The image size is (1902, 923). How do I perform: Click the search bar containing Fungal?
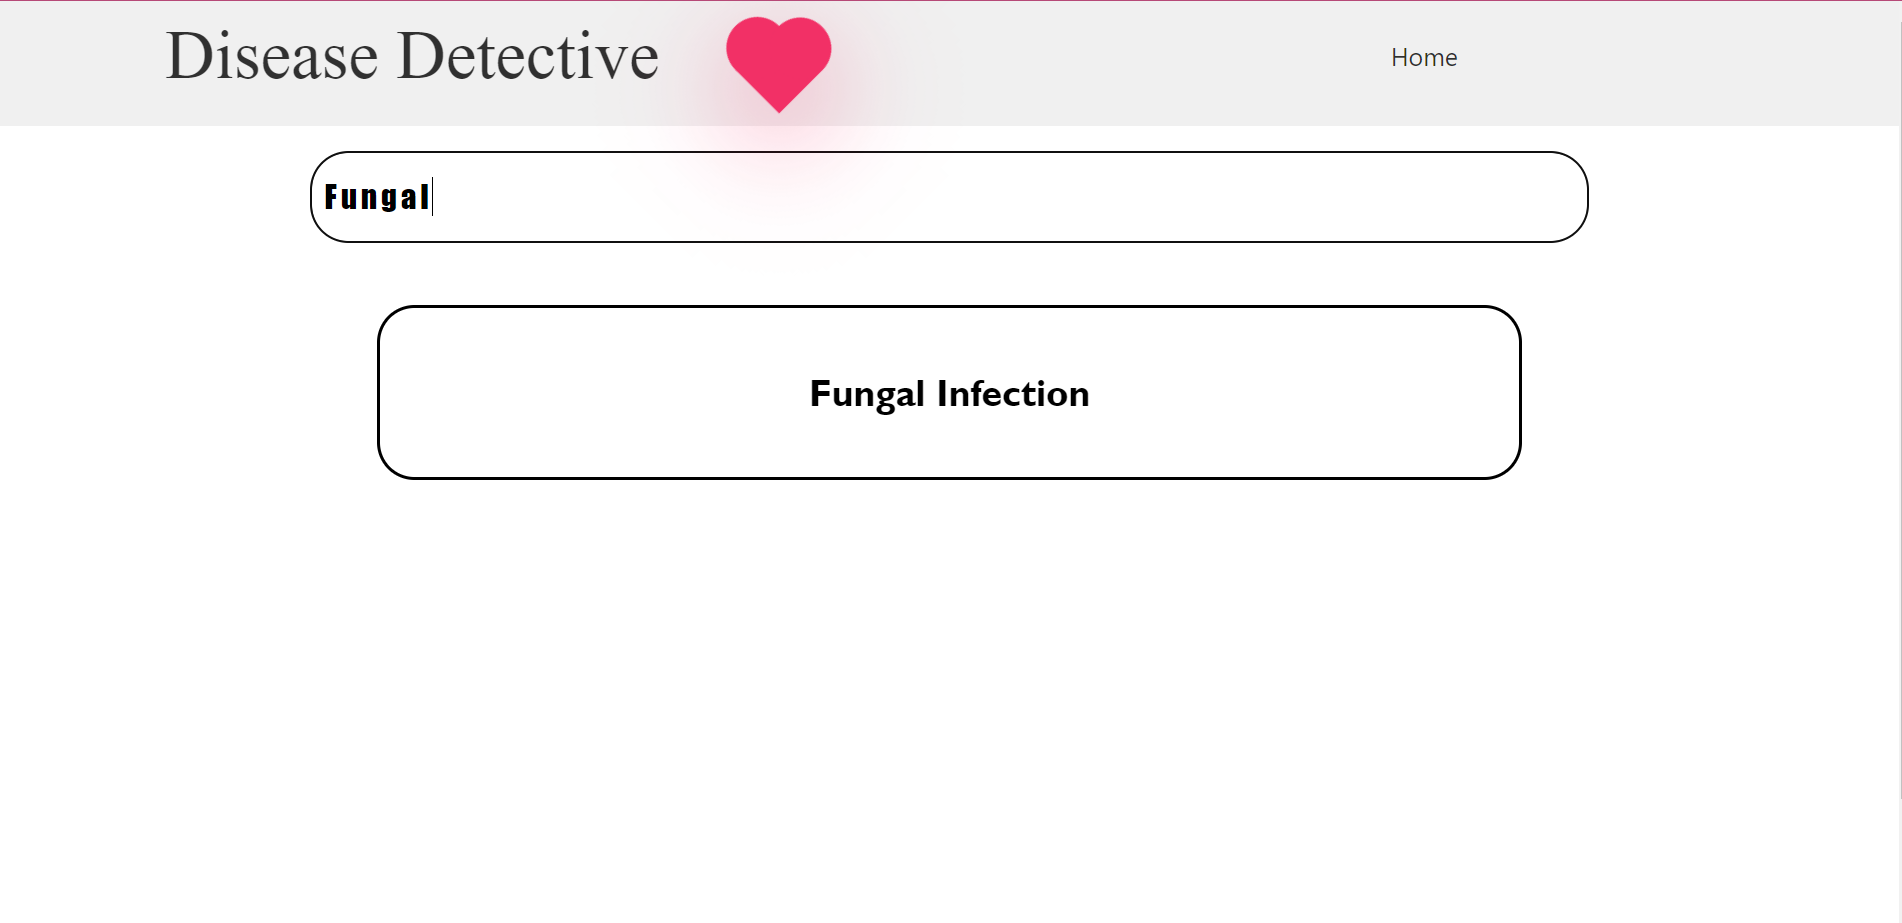tap(948, 196)
